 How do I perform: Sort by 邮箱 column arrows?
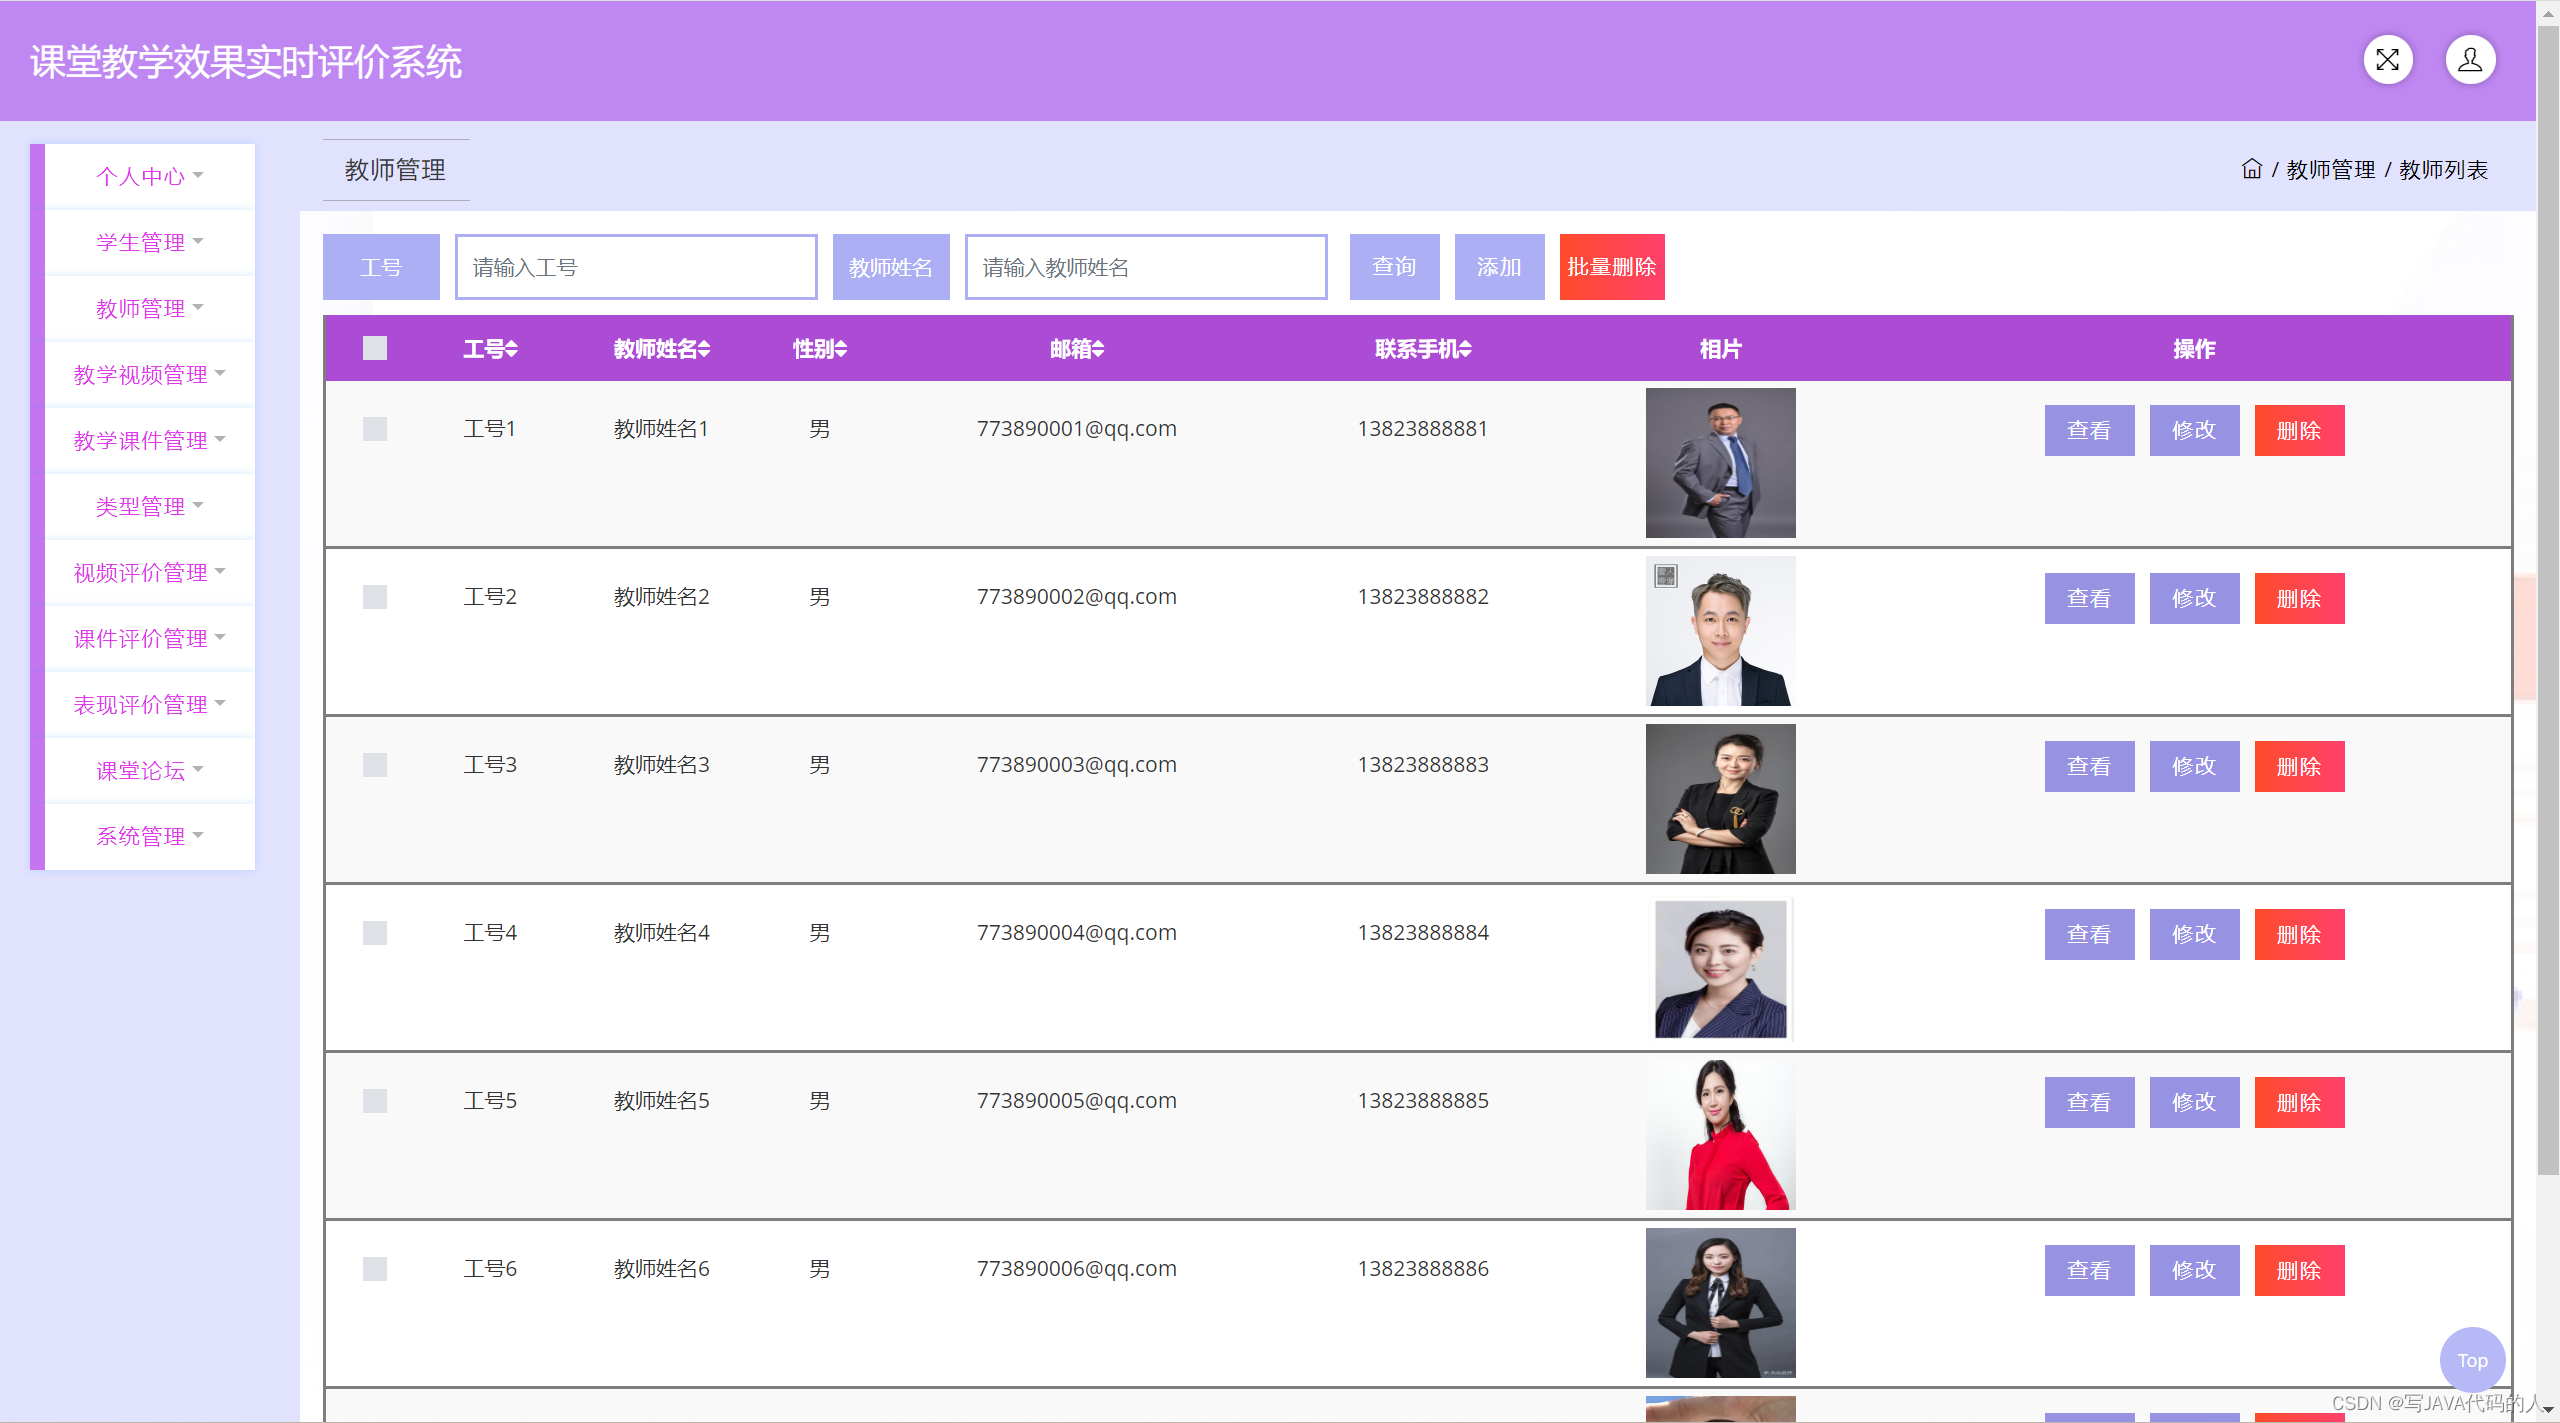1098,349
